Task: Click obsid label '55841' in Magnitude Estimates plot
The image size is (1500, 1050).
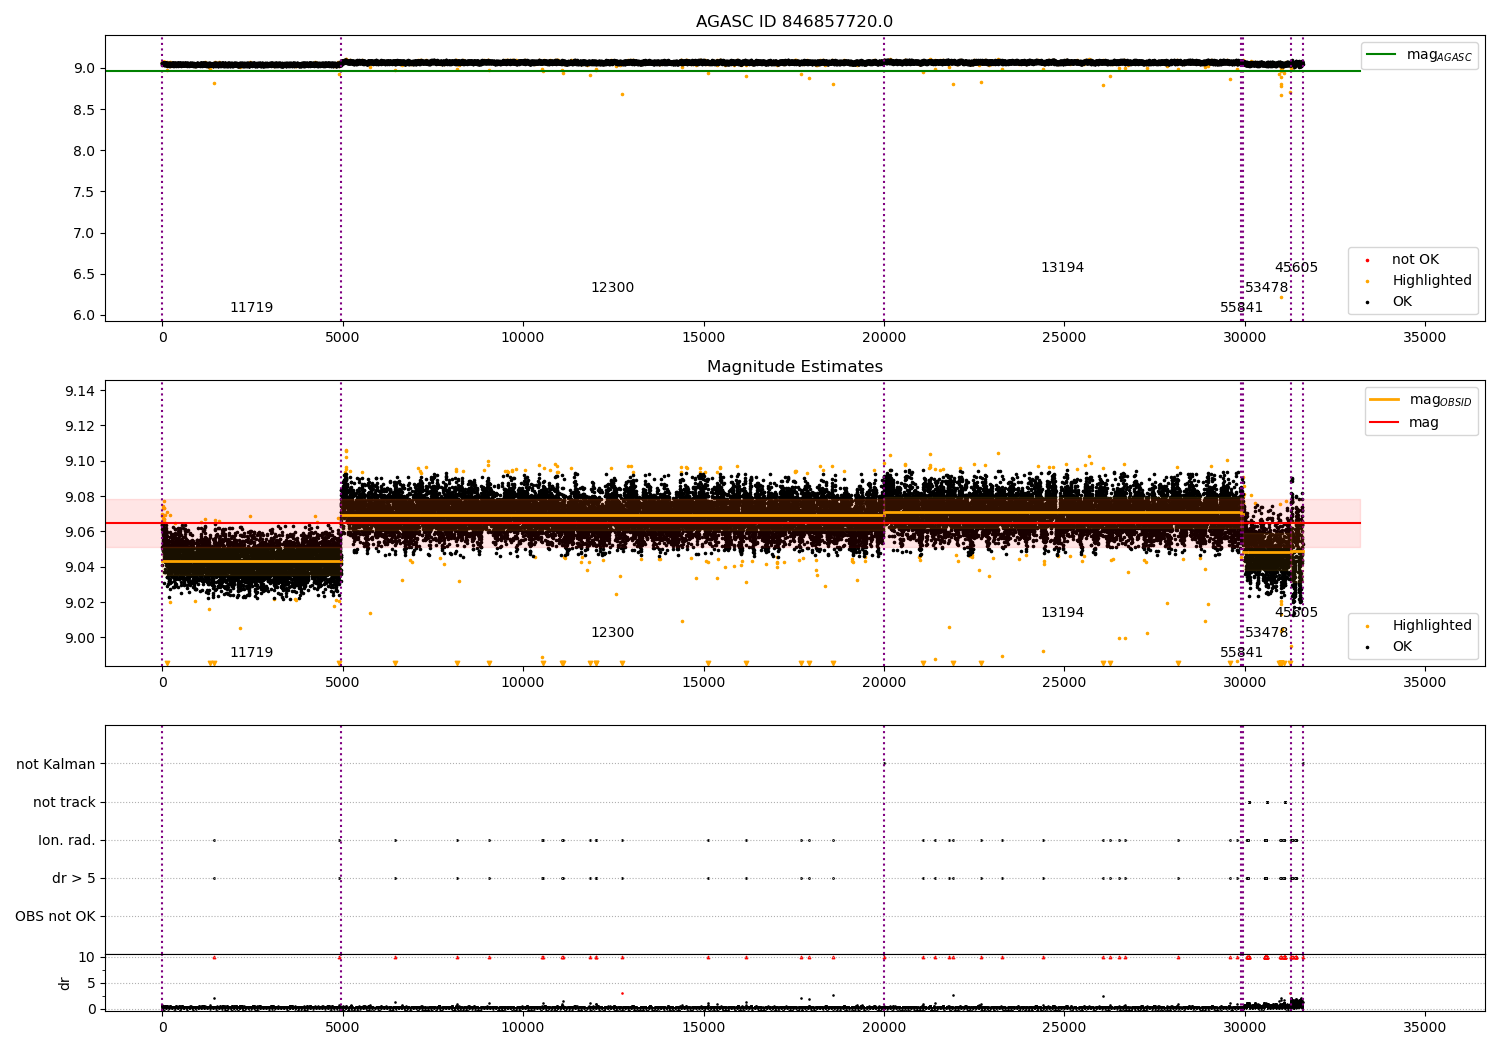Action: click(x=1241, y=653)
